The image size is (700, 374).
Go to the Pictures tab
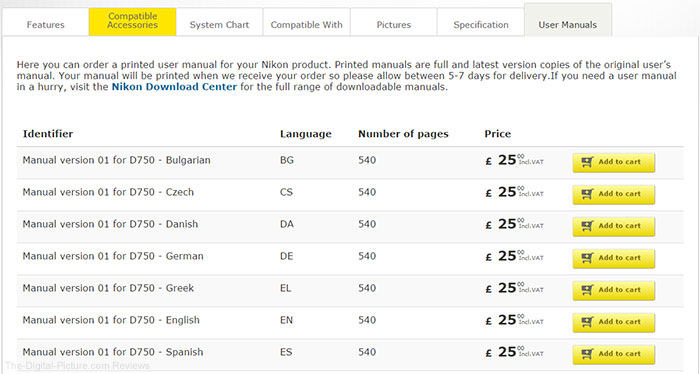(393, 25)
